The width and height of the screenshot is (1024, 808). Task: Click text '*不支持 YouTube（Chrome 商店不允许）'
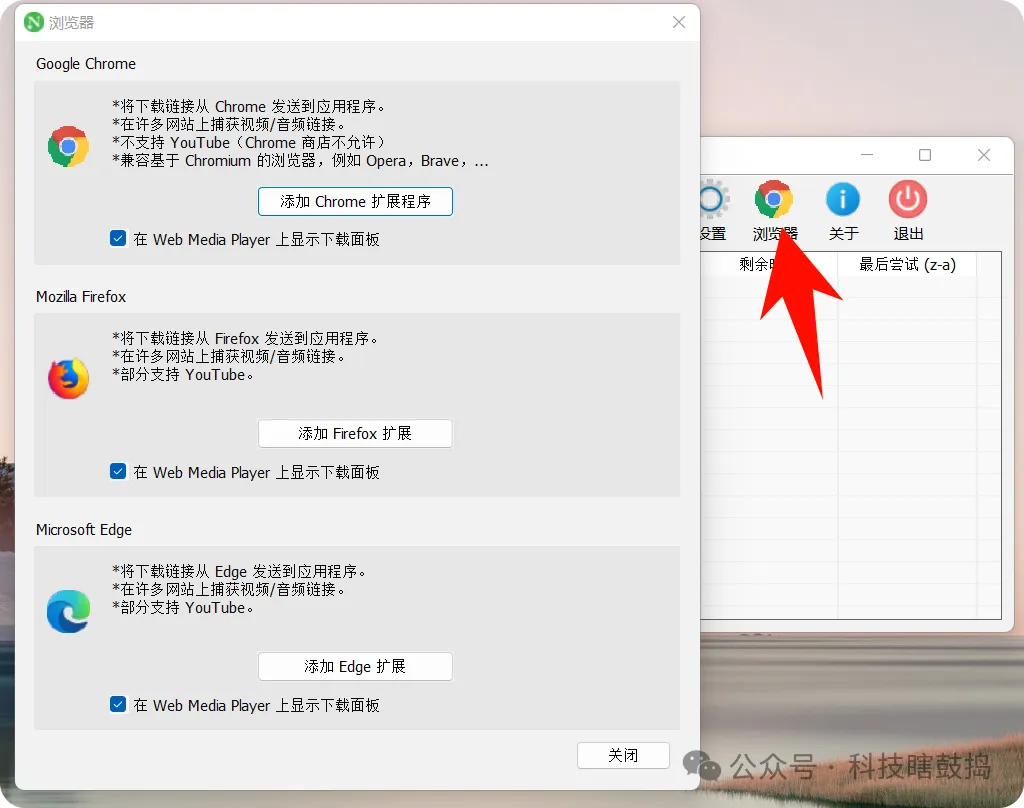tap(249, 142)
